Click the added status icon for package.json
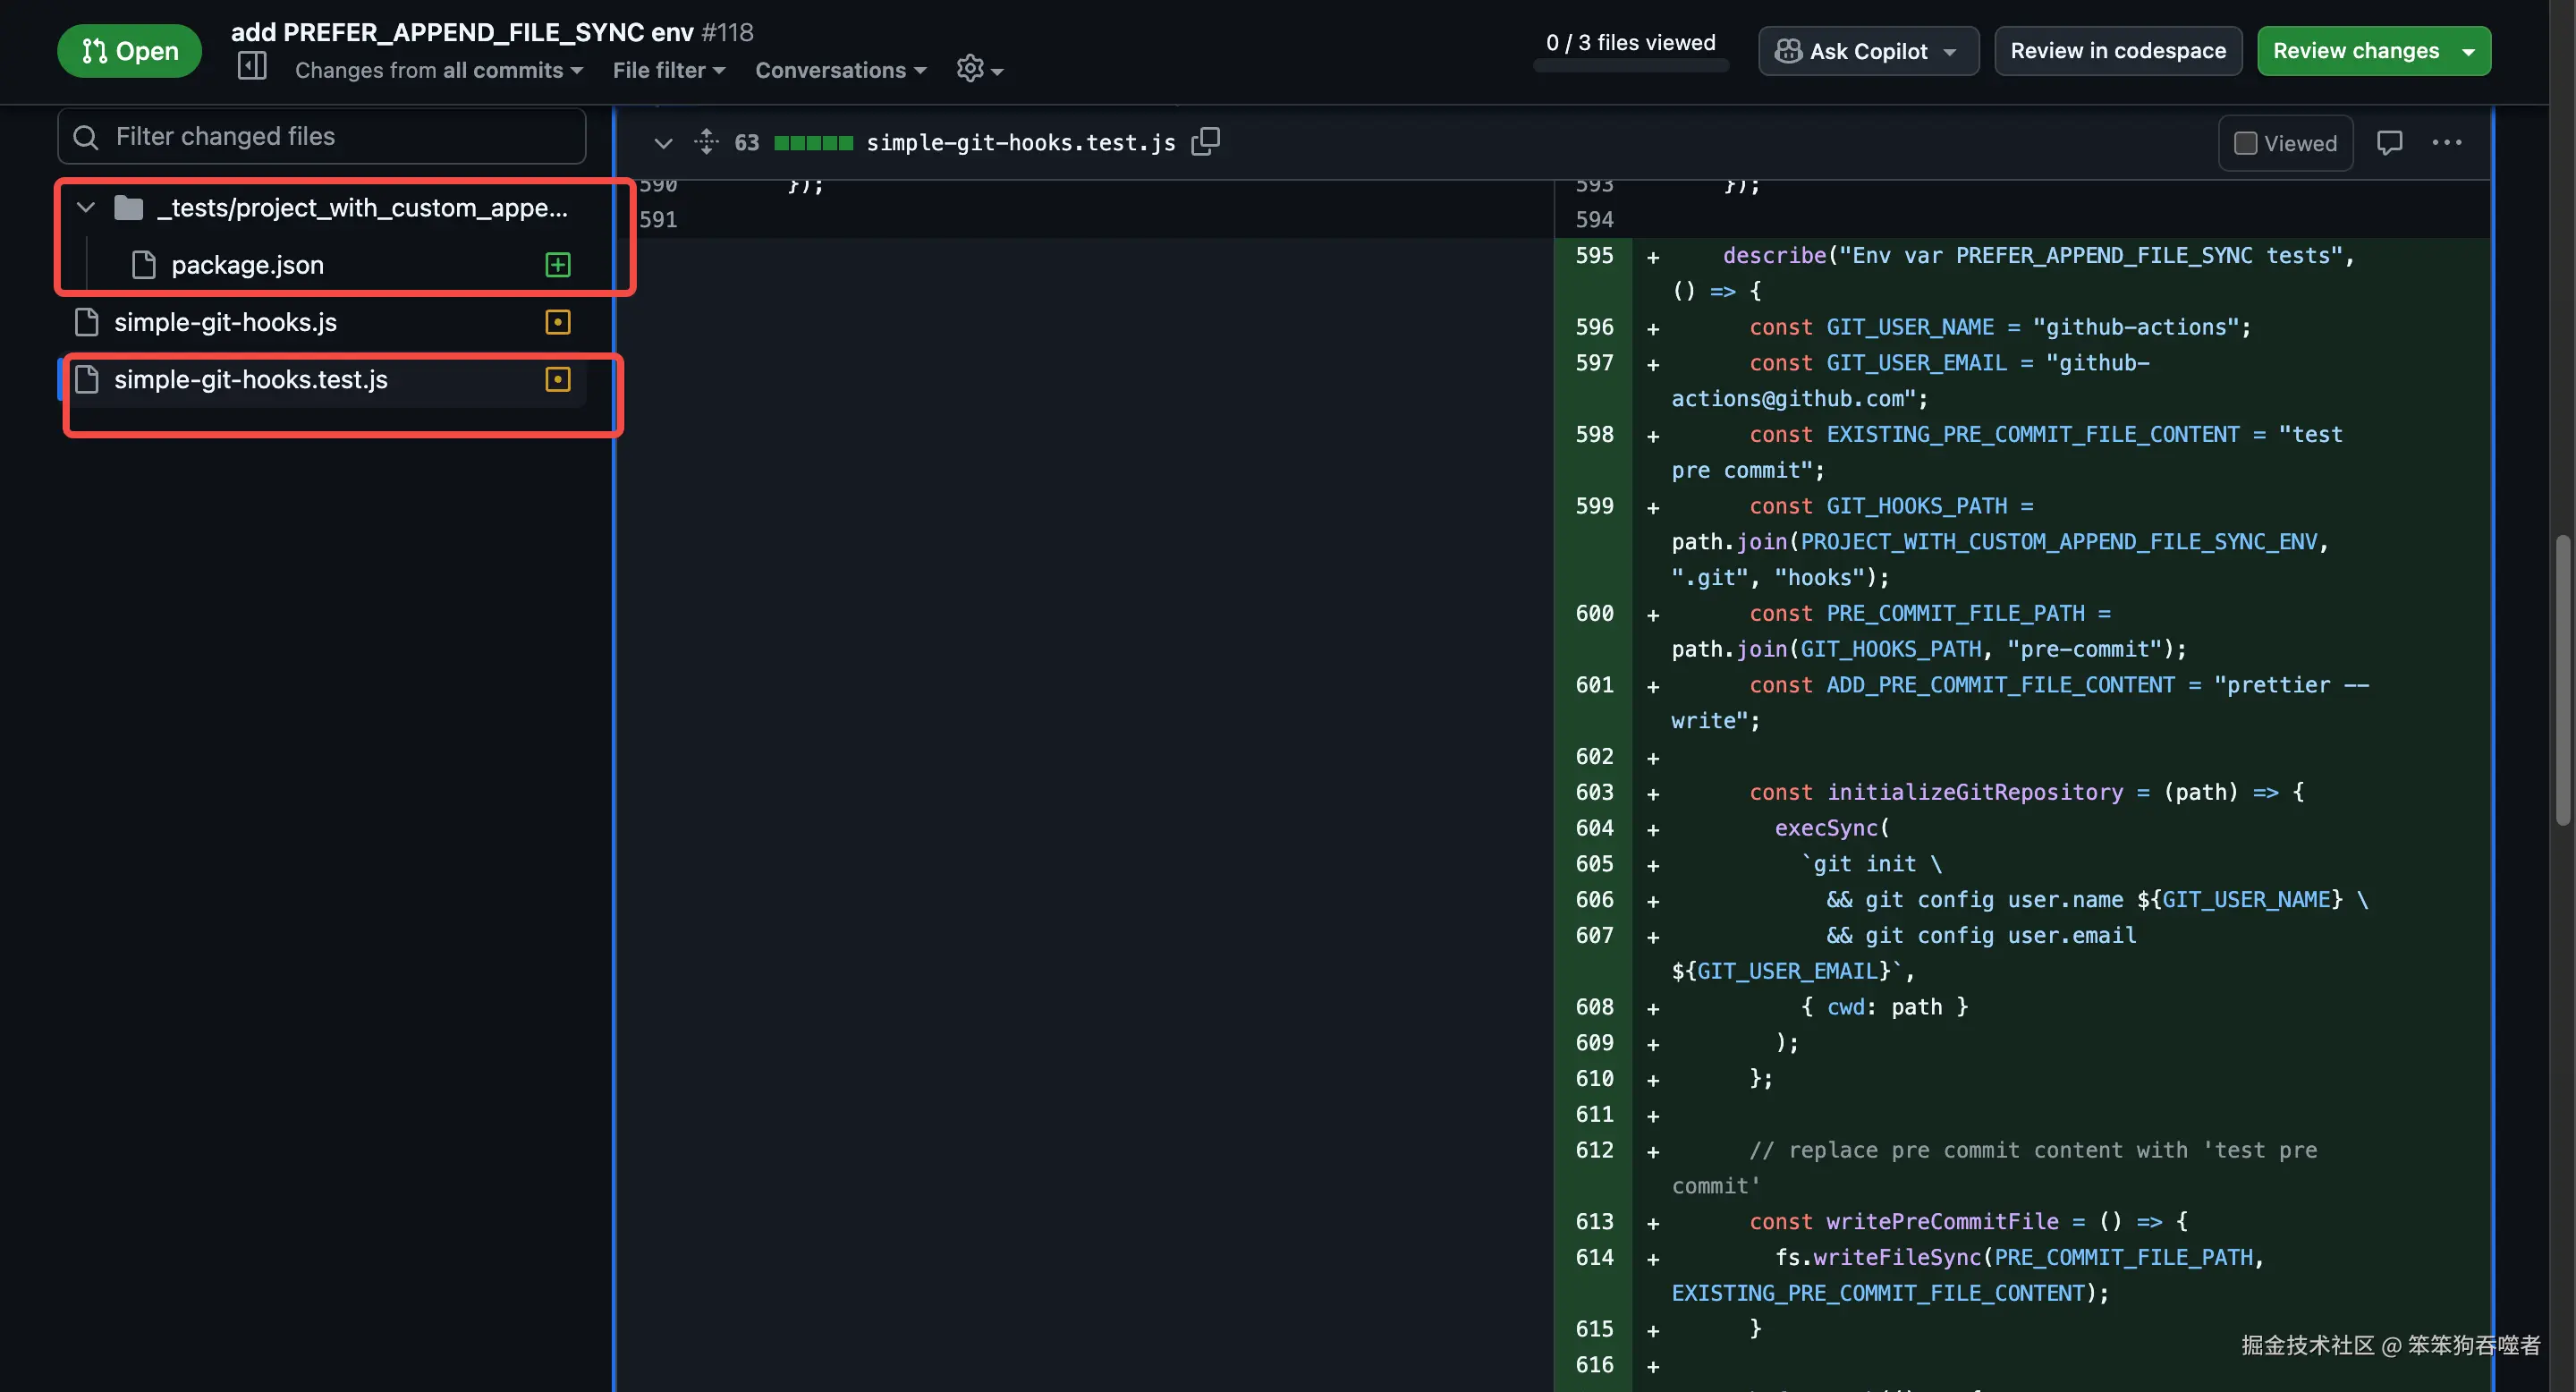 pyautogui.click(x=557, y=265)
